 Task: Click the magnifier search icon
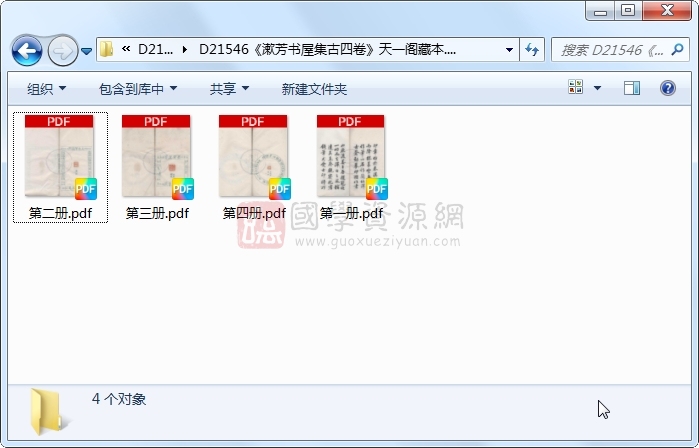tap(678, 49)
